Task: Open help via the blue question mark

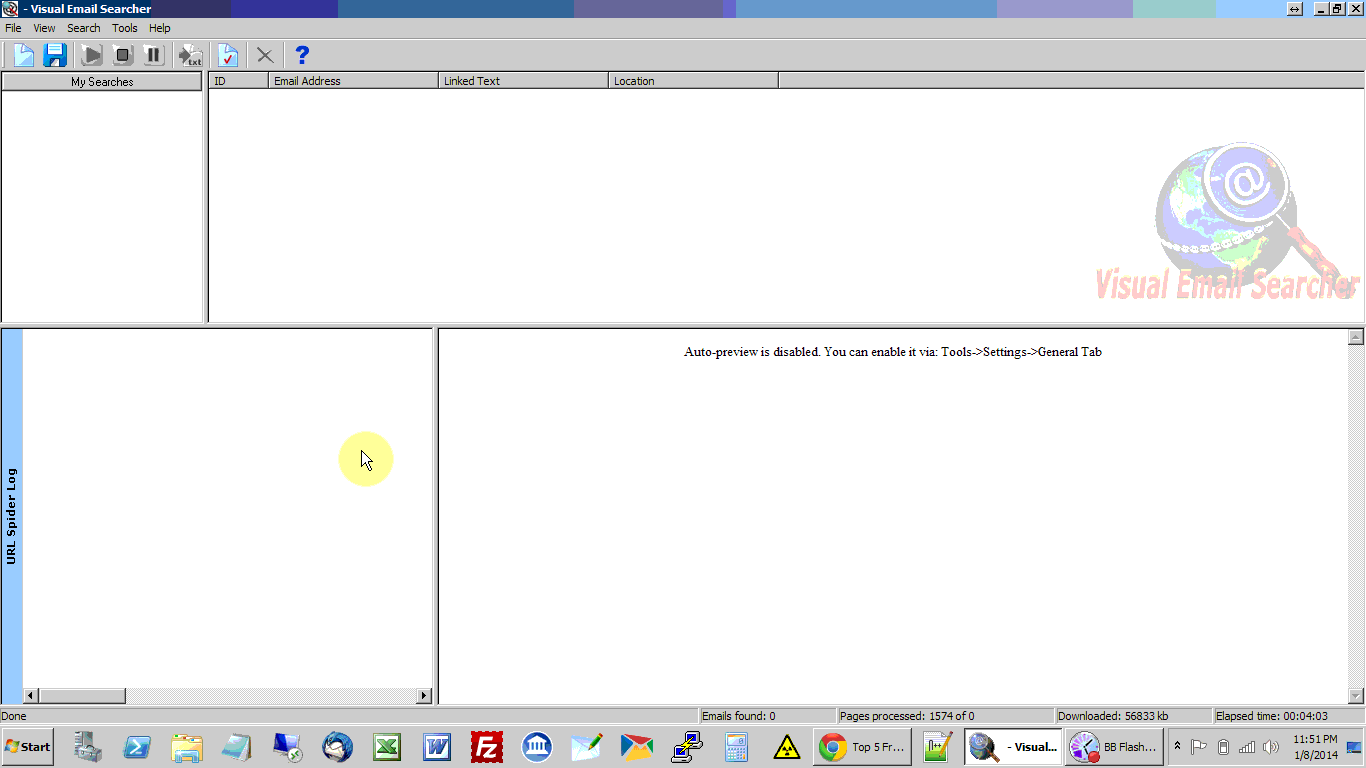Action: click(x=302, y=55)
